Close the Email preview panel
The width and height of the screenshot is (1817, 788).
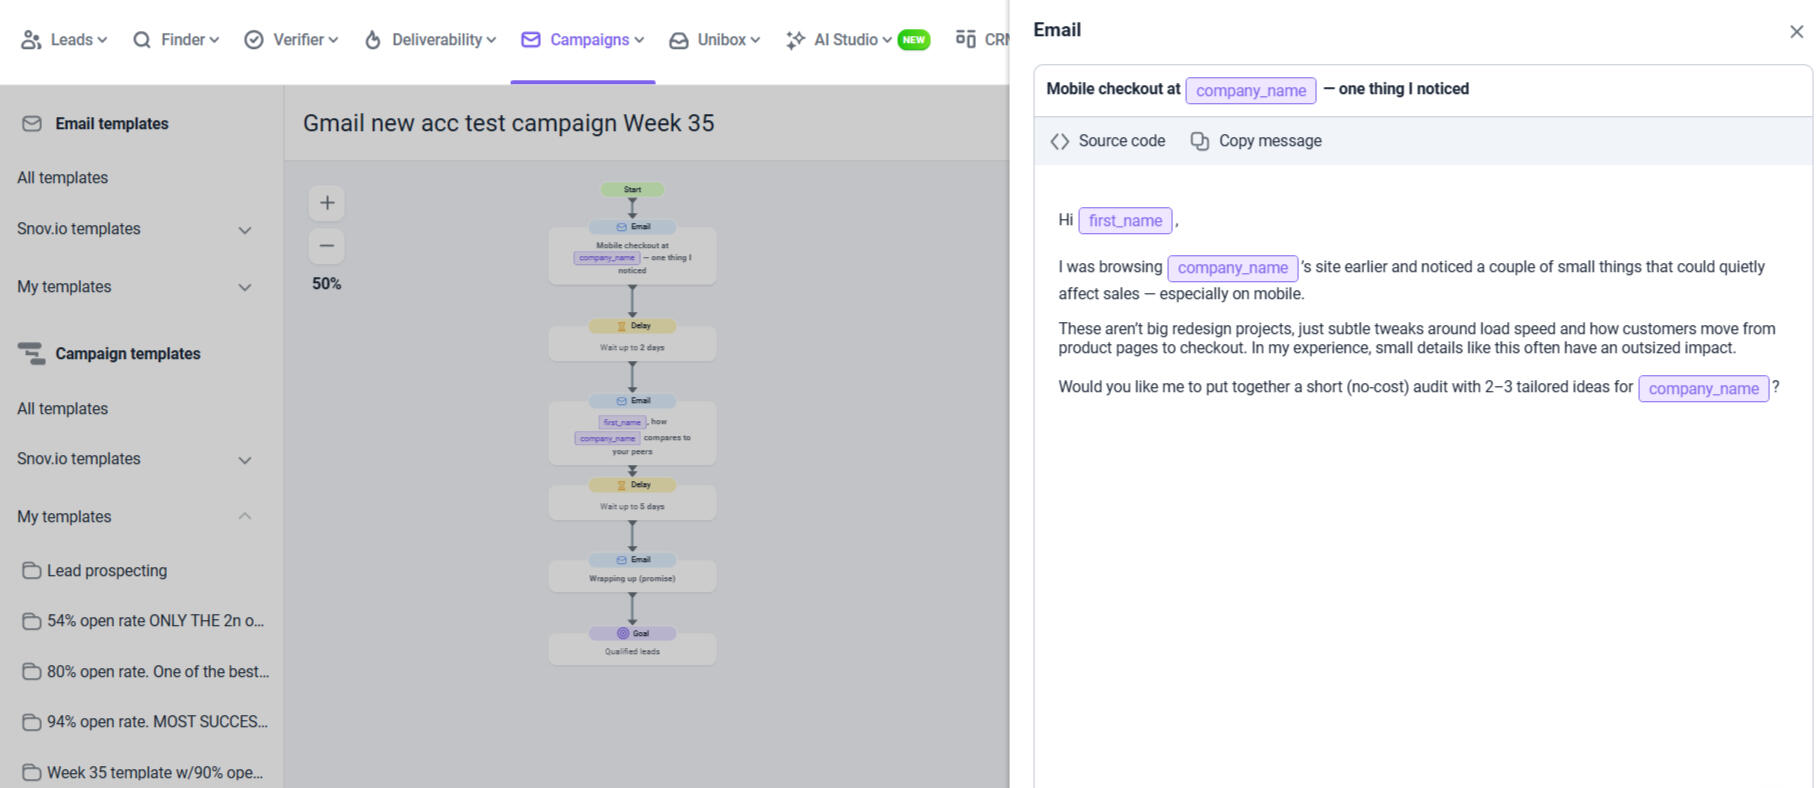[x=1796, y=32]
